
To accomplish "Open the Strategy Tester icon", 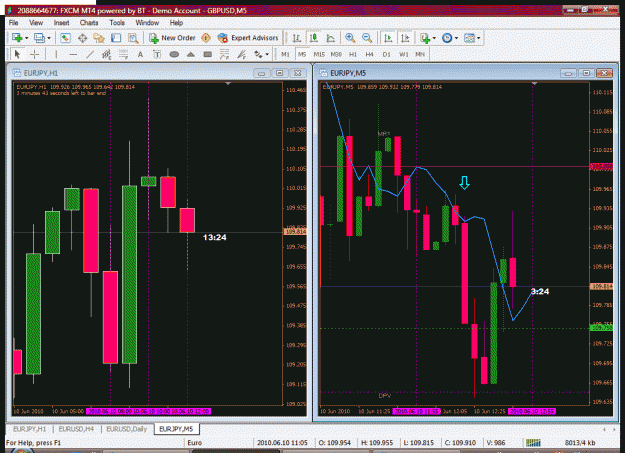I will [x=133, y=38].
